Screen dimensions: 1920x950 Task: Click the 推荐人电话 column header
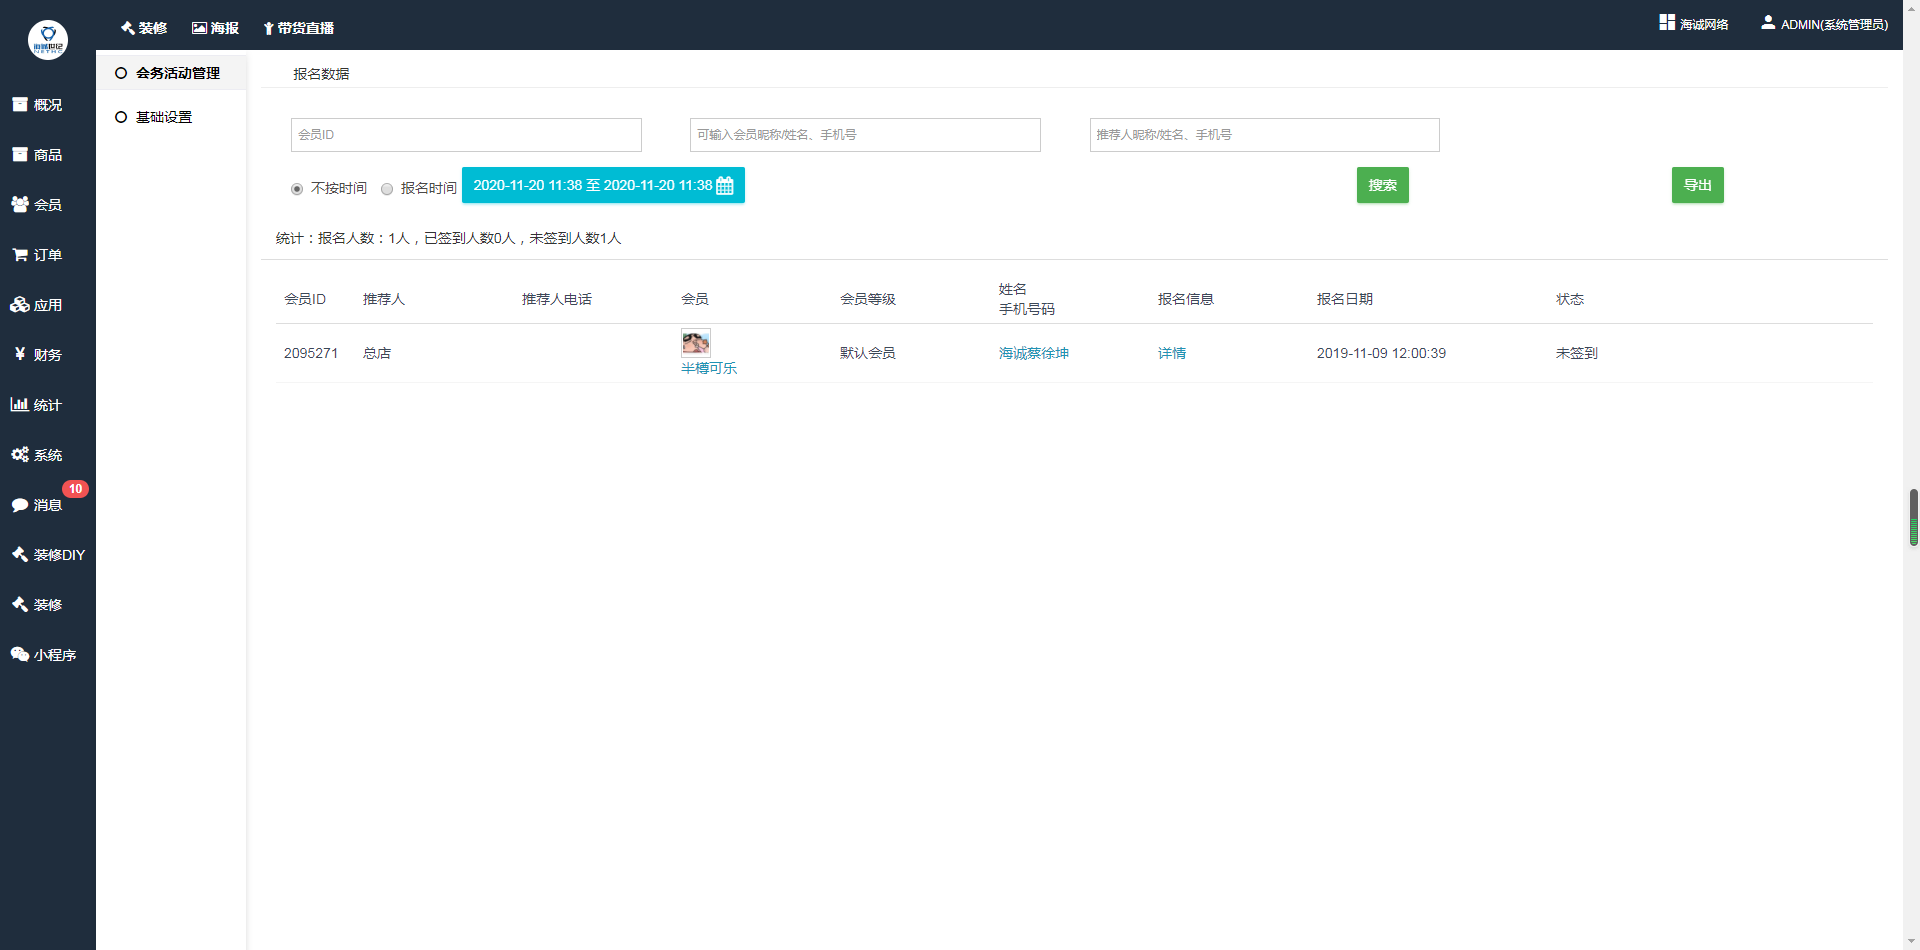pos(557,299)
